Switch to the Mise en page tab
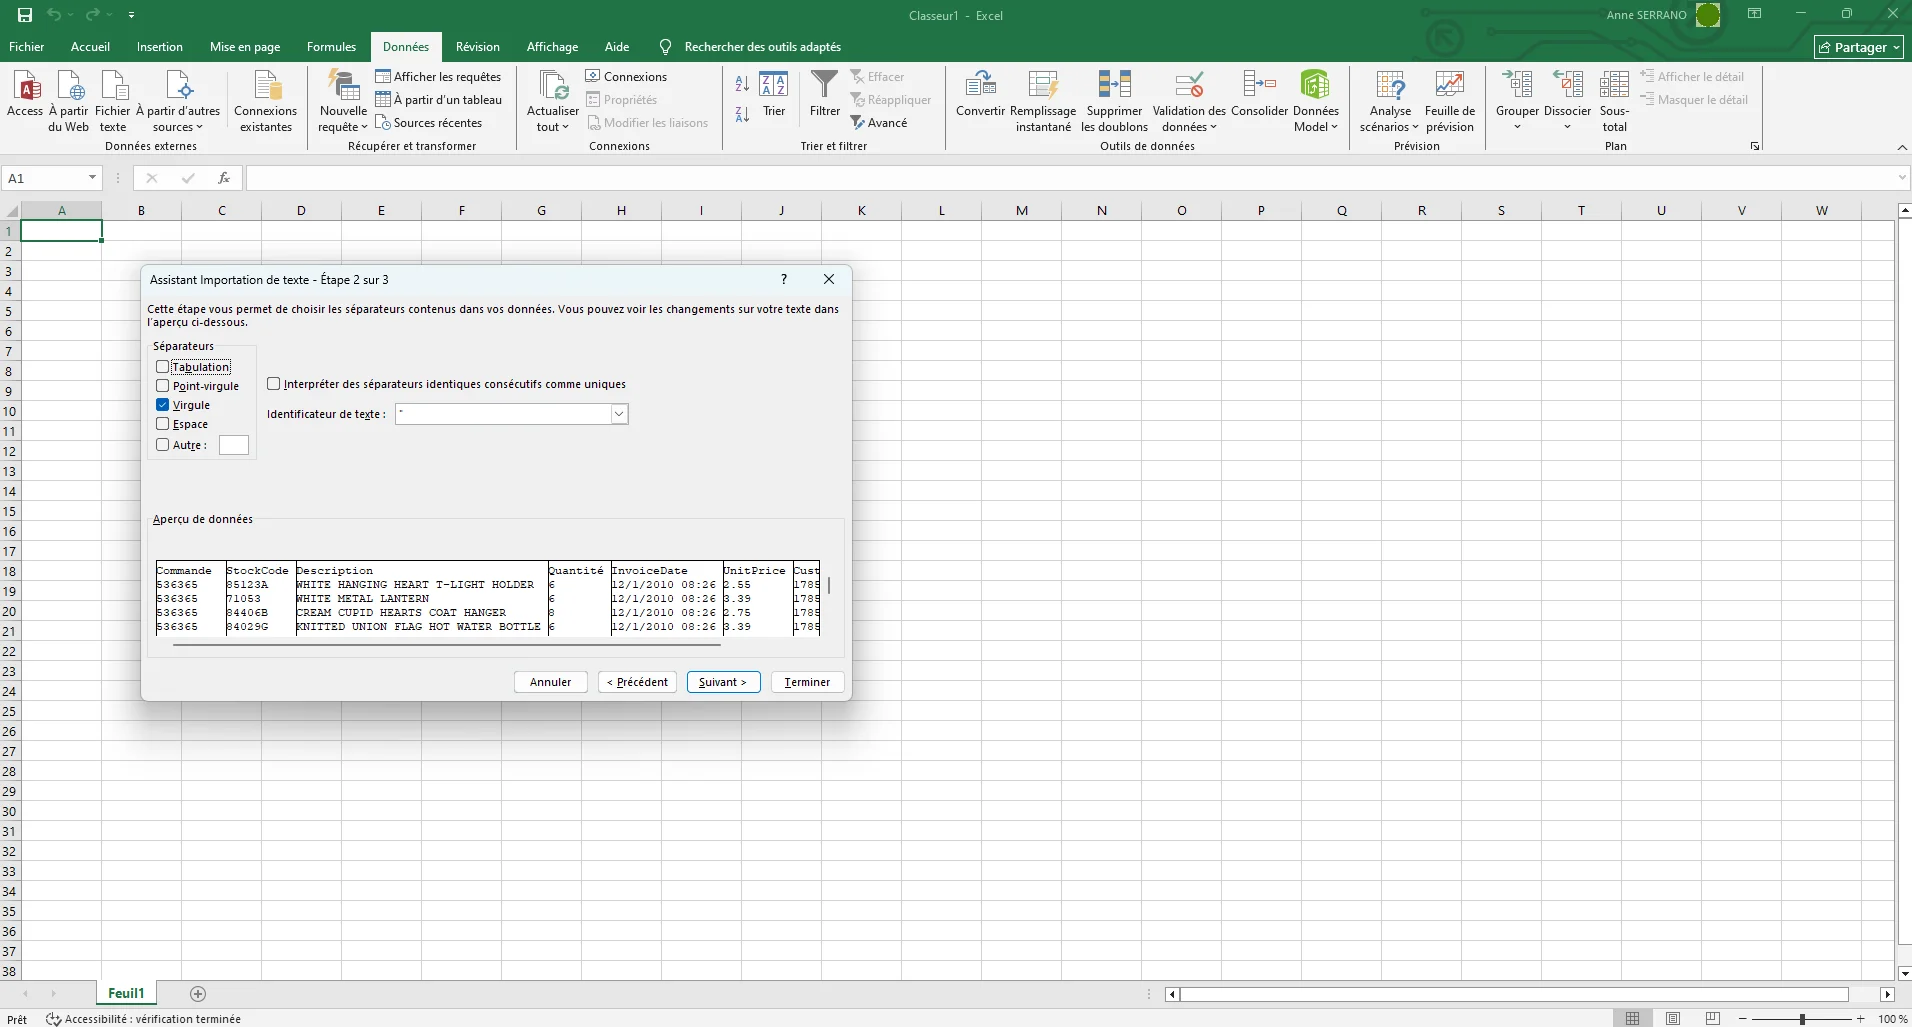Image resolution: width=1912 pixels, height=1027 pixels. point(245,47)
